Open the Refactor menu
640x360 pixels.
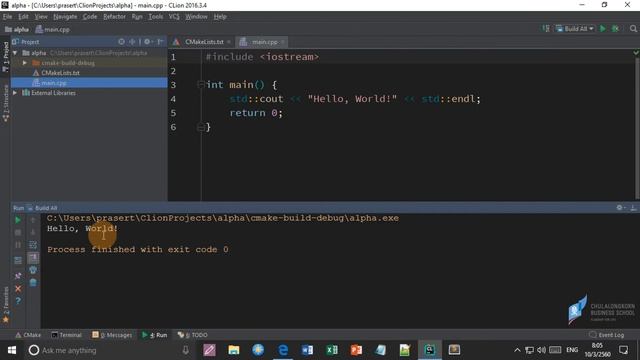(x=114, y=17)
